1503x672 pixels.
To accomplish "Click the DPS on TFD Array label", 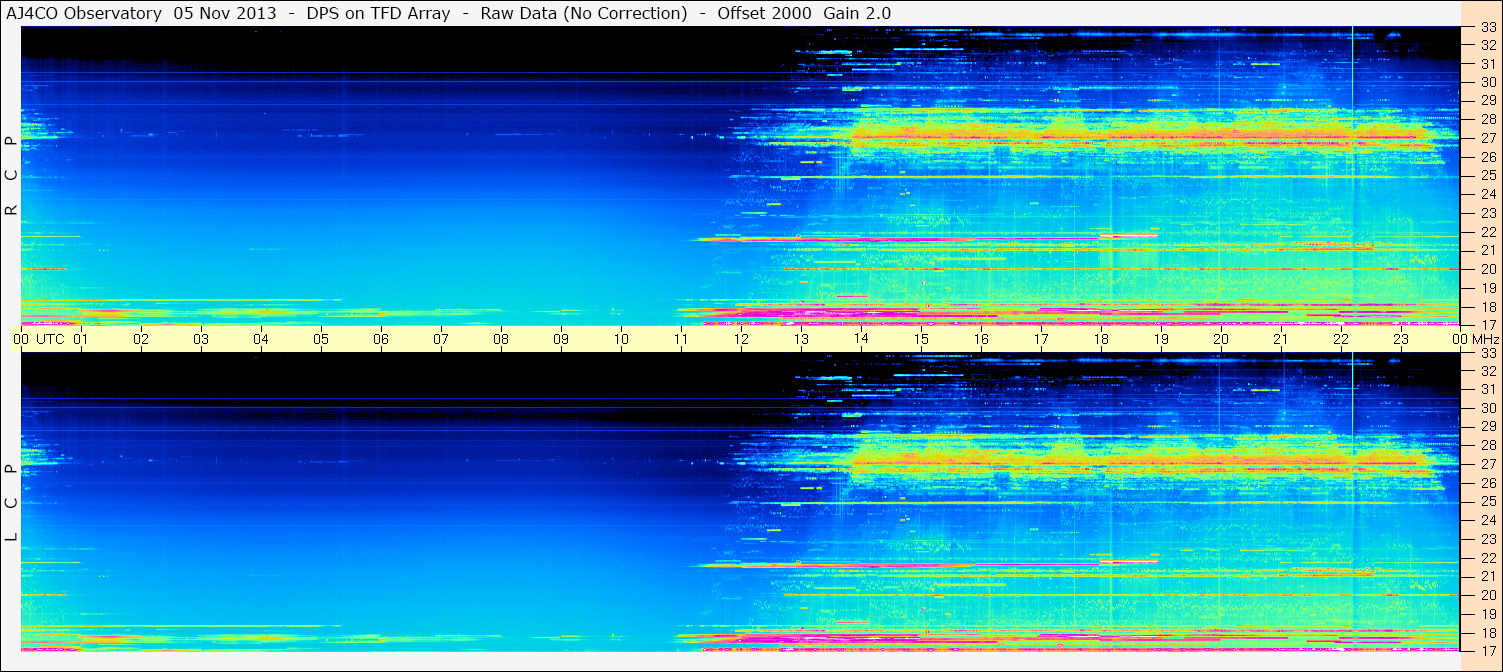I will 378,13.
